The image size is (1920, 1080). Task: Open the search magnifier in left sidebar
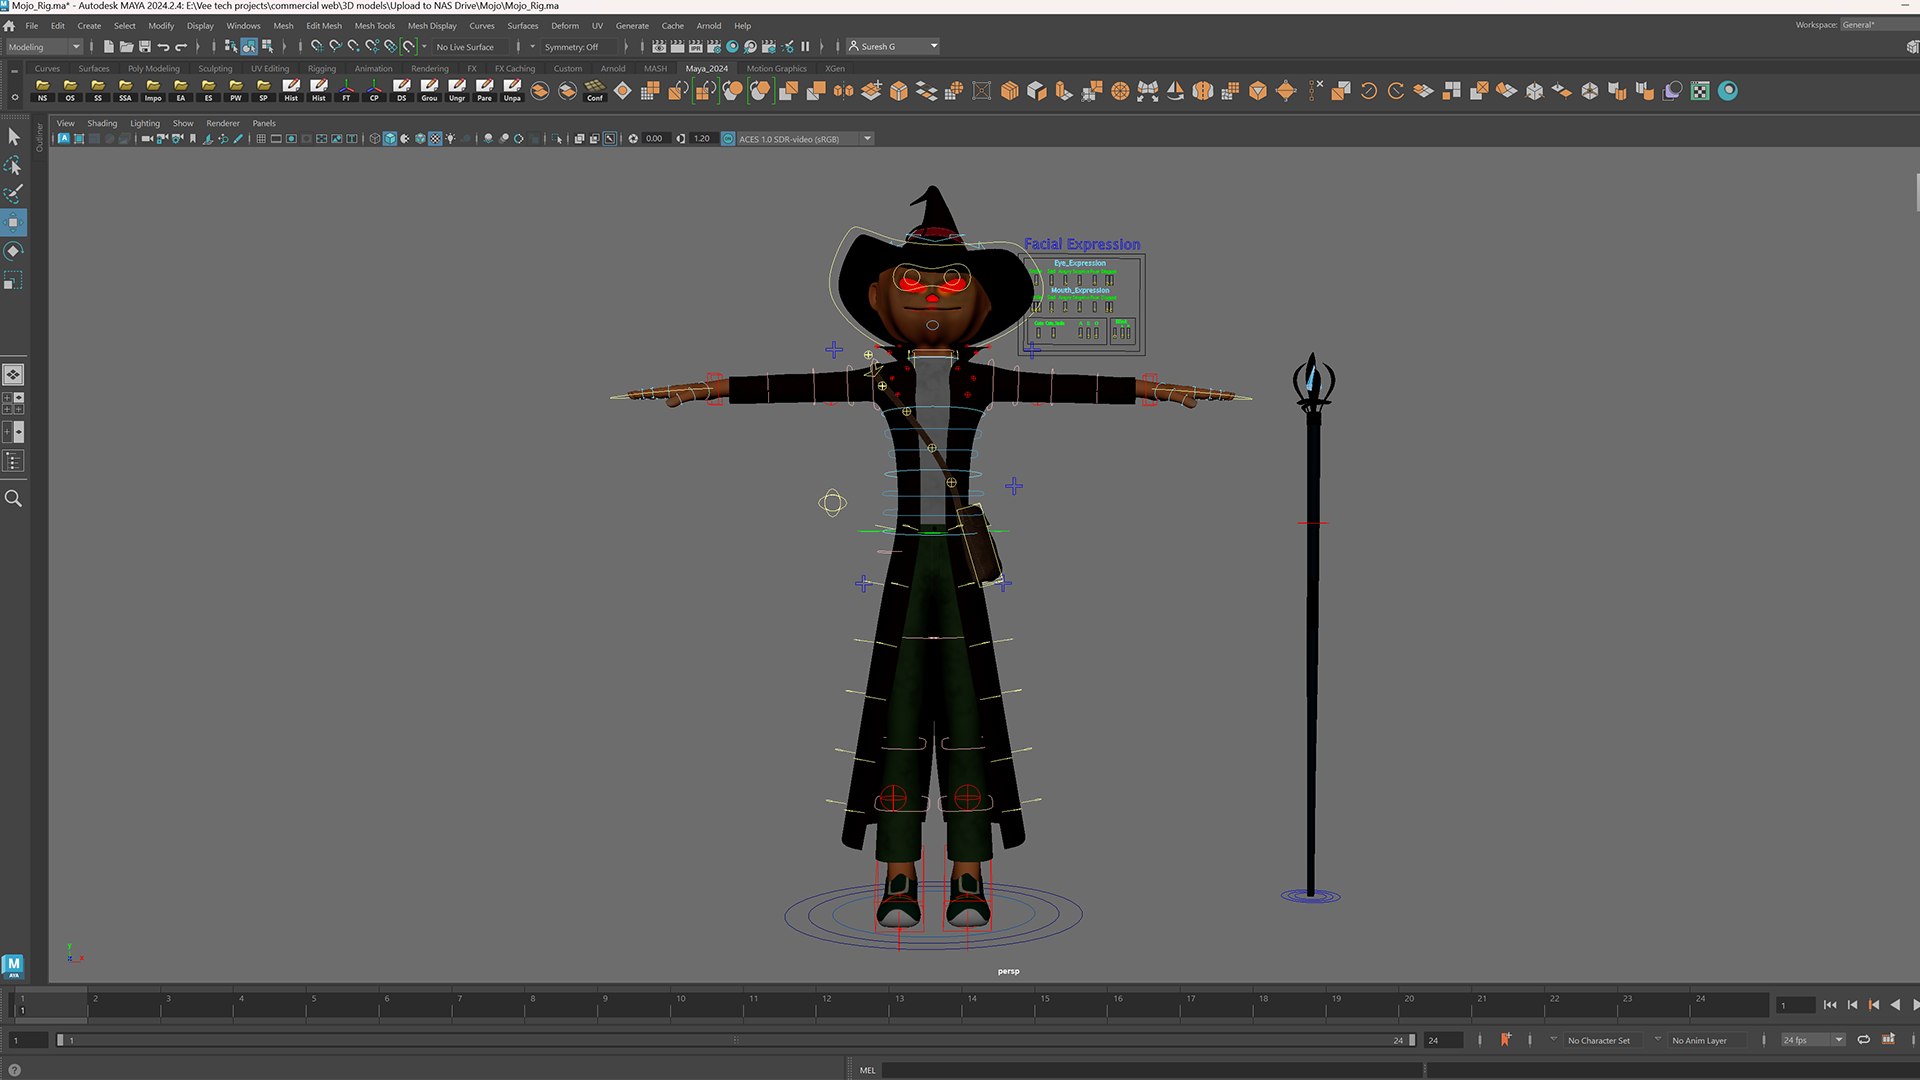13,498
